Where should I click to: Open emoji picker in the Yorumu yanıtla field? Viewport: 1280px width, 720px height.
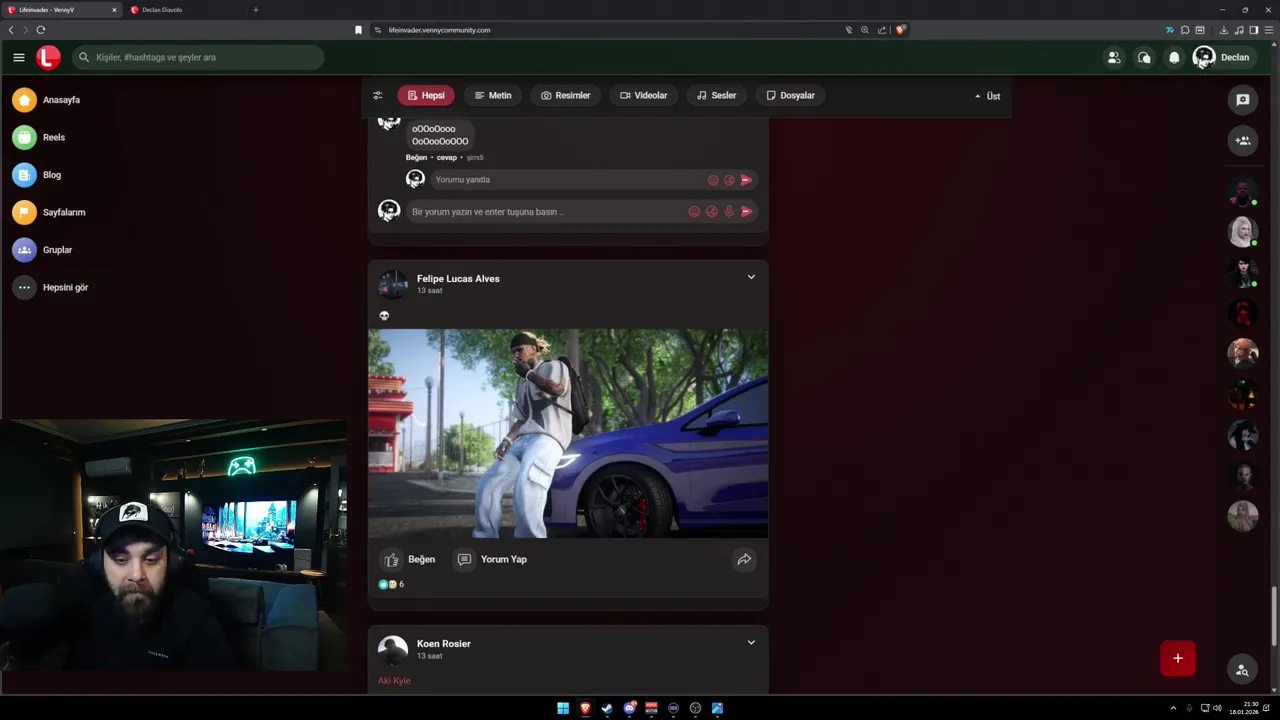coord(713,180)
